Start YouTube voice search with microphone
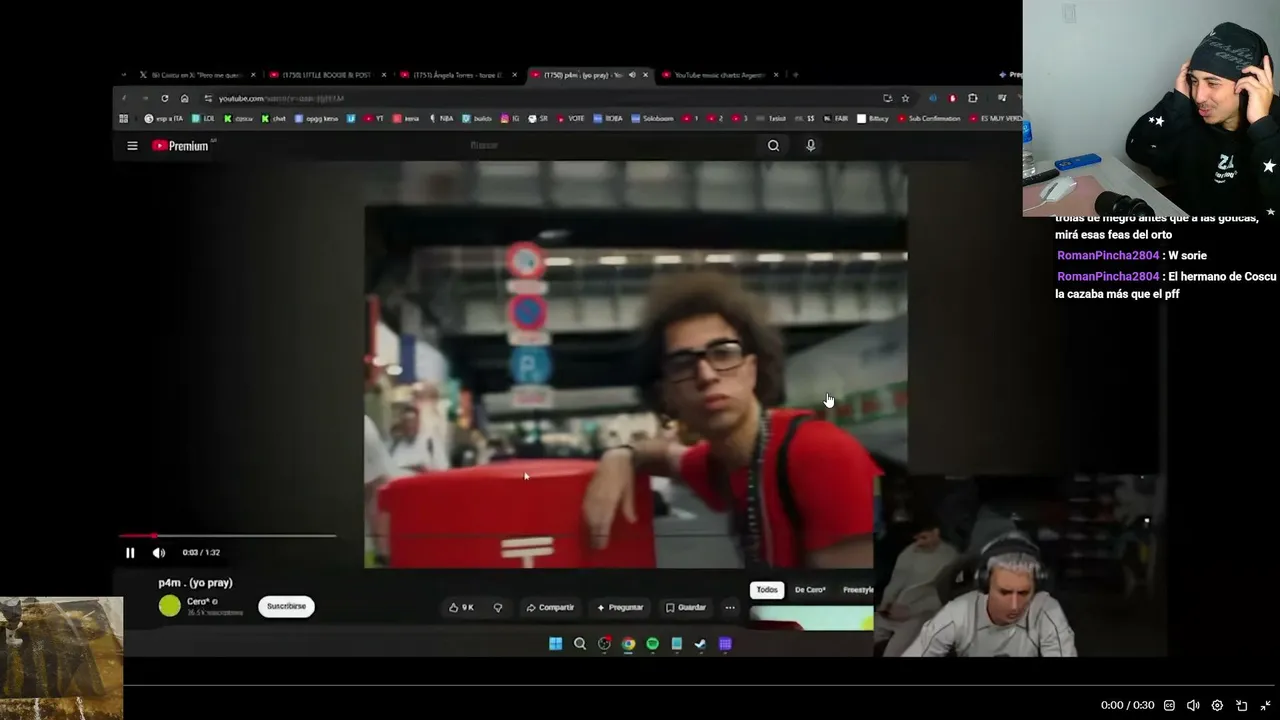Screen dimensions: 1280x720 (810, 146)
